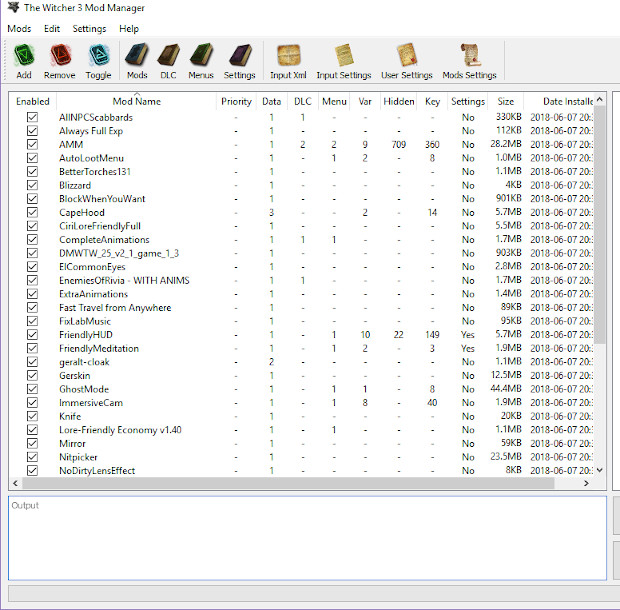Uncheck the GhostMode mod checkbox
The image size is (620, 610).
[x=32, y=389]
